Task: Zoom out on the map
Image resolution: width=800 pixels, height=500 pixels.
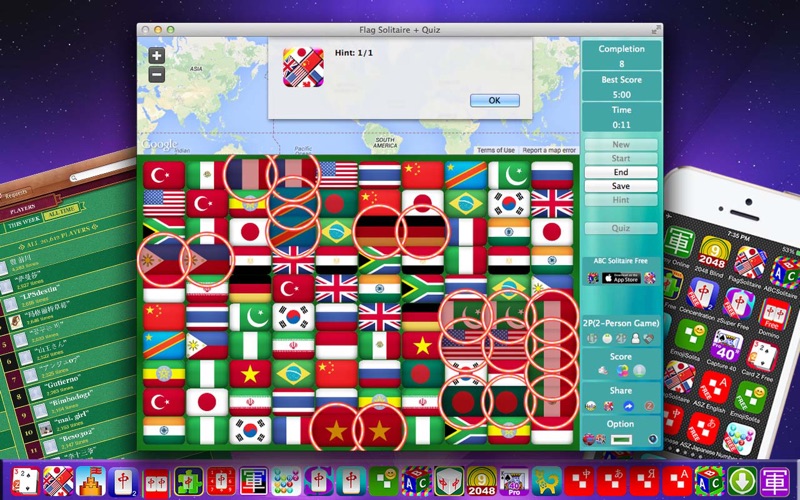Action: [157, 74]
